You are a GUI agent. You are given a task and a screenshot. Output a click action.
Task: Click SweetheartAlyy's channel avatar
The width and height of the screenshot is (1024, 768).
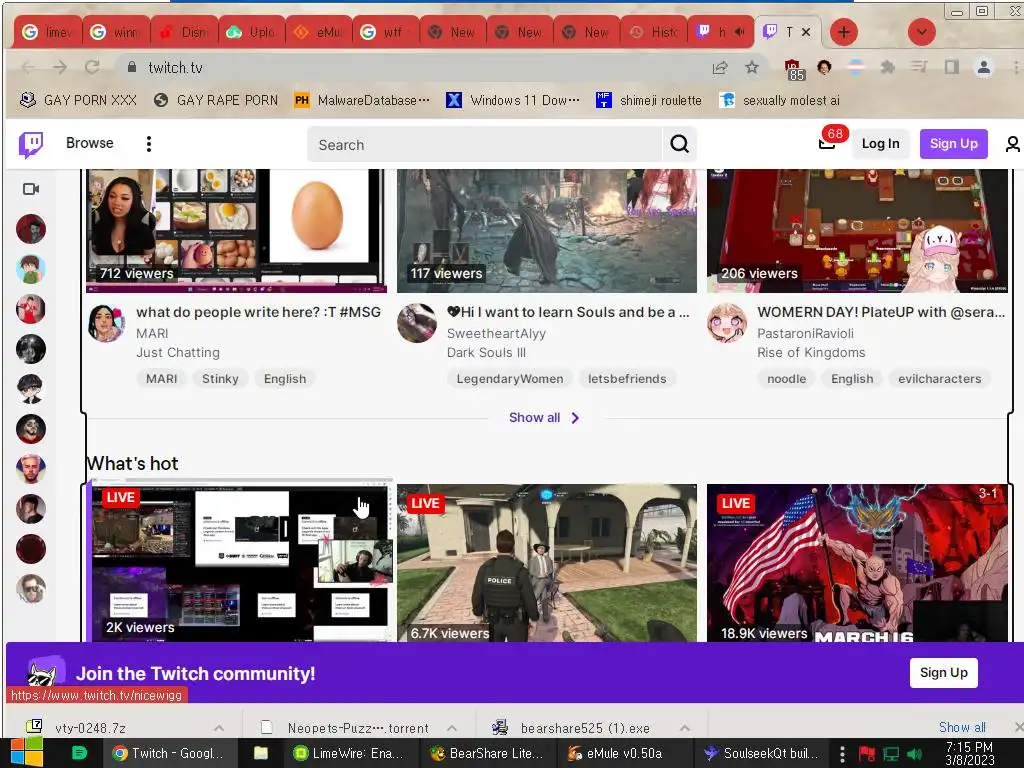(x=417, y=323)
